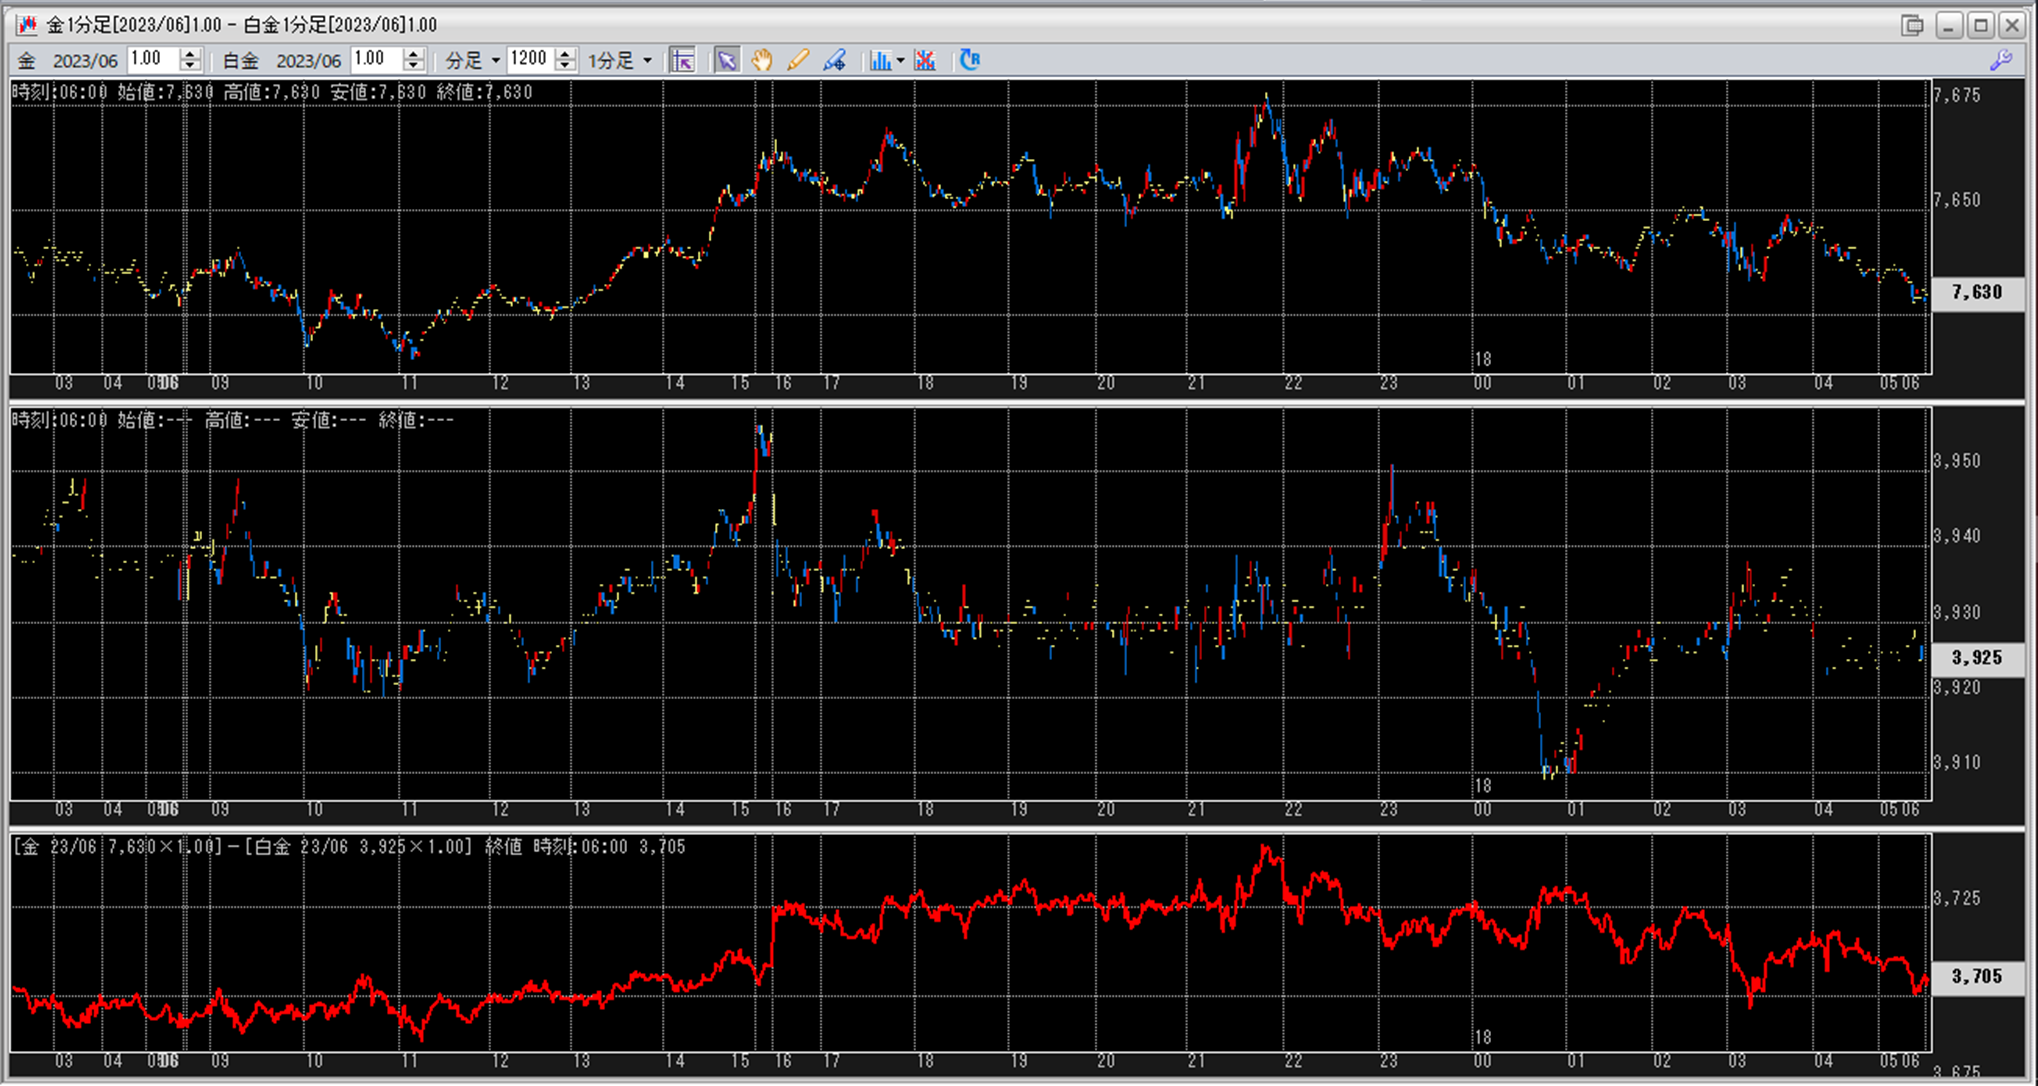Click the line edit pen icon
This screenshot has width=2038, height=1086.
(x=834, y=60)
